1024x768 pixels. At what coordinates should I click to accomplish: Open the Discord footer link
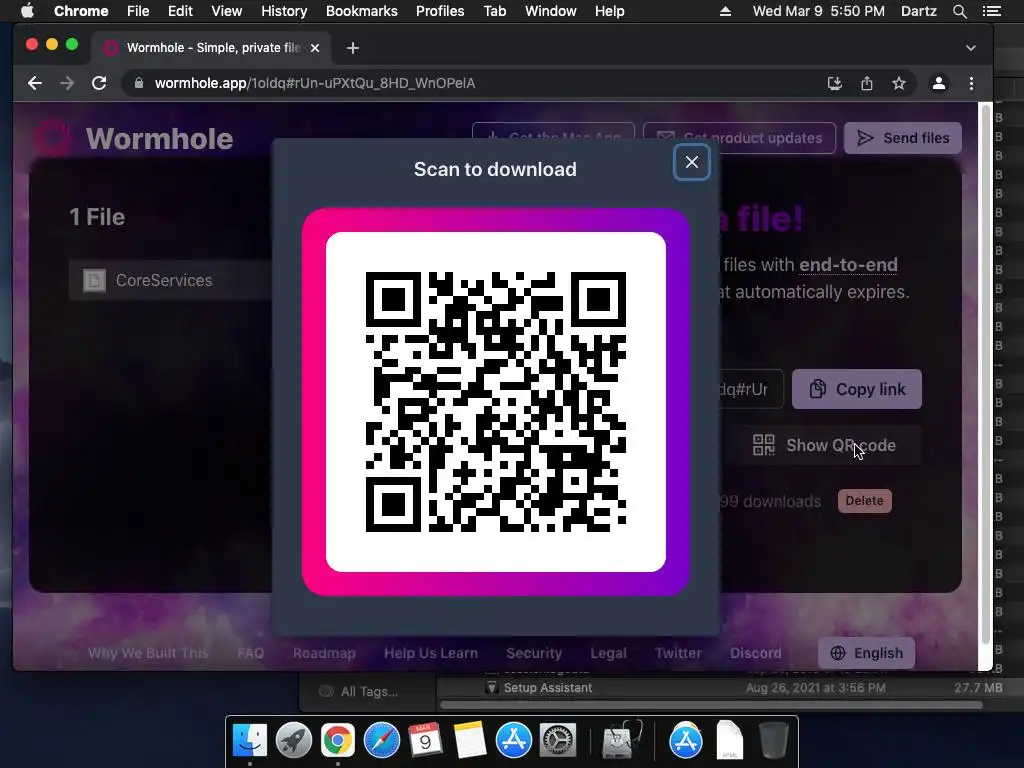[756, 653]
